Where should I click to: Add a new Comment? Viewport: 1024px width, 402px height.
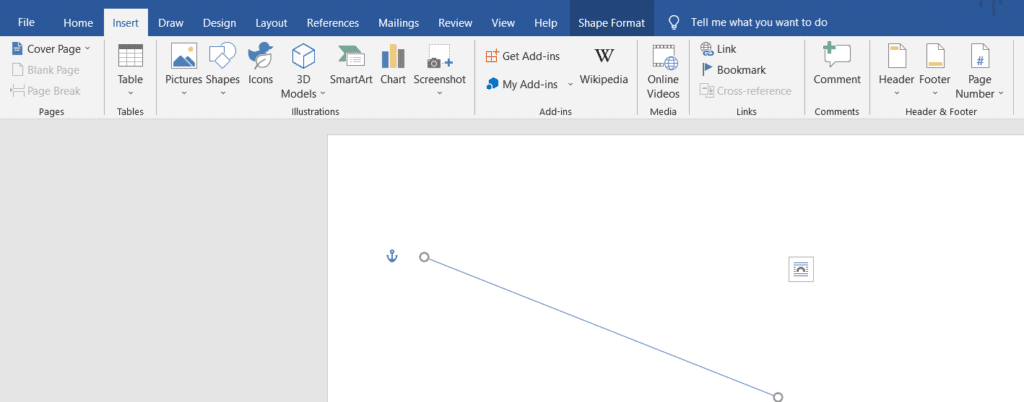(x=836, y=66)
